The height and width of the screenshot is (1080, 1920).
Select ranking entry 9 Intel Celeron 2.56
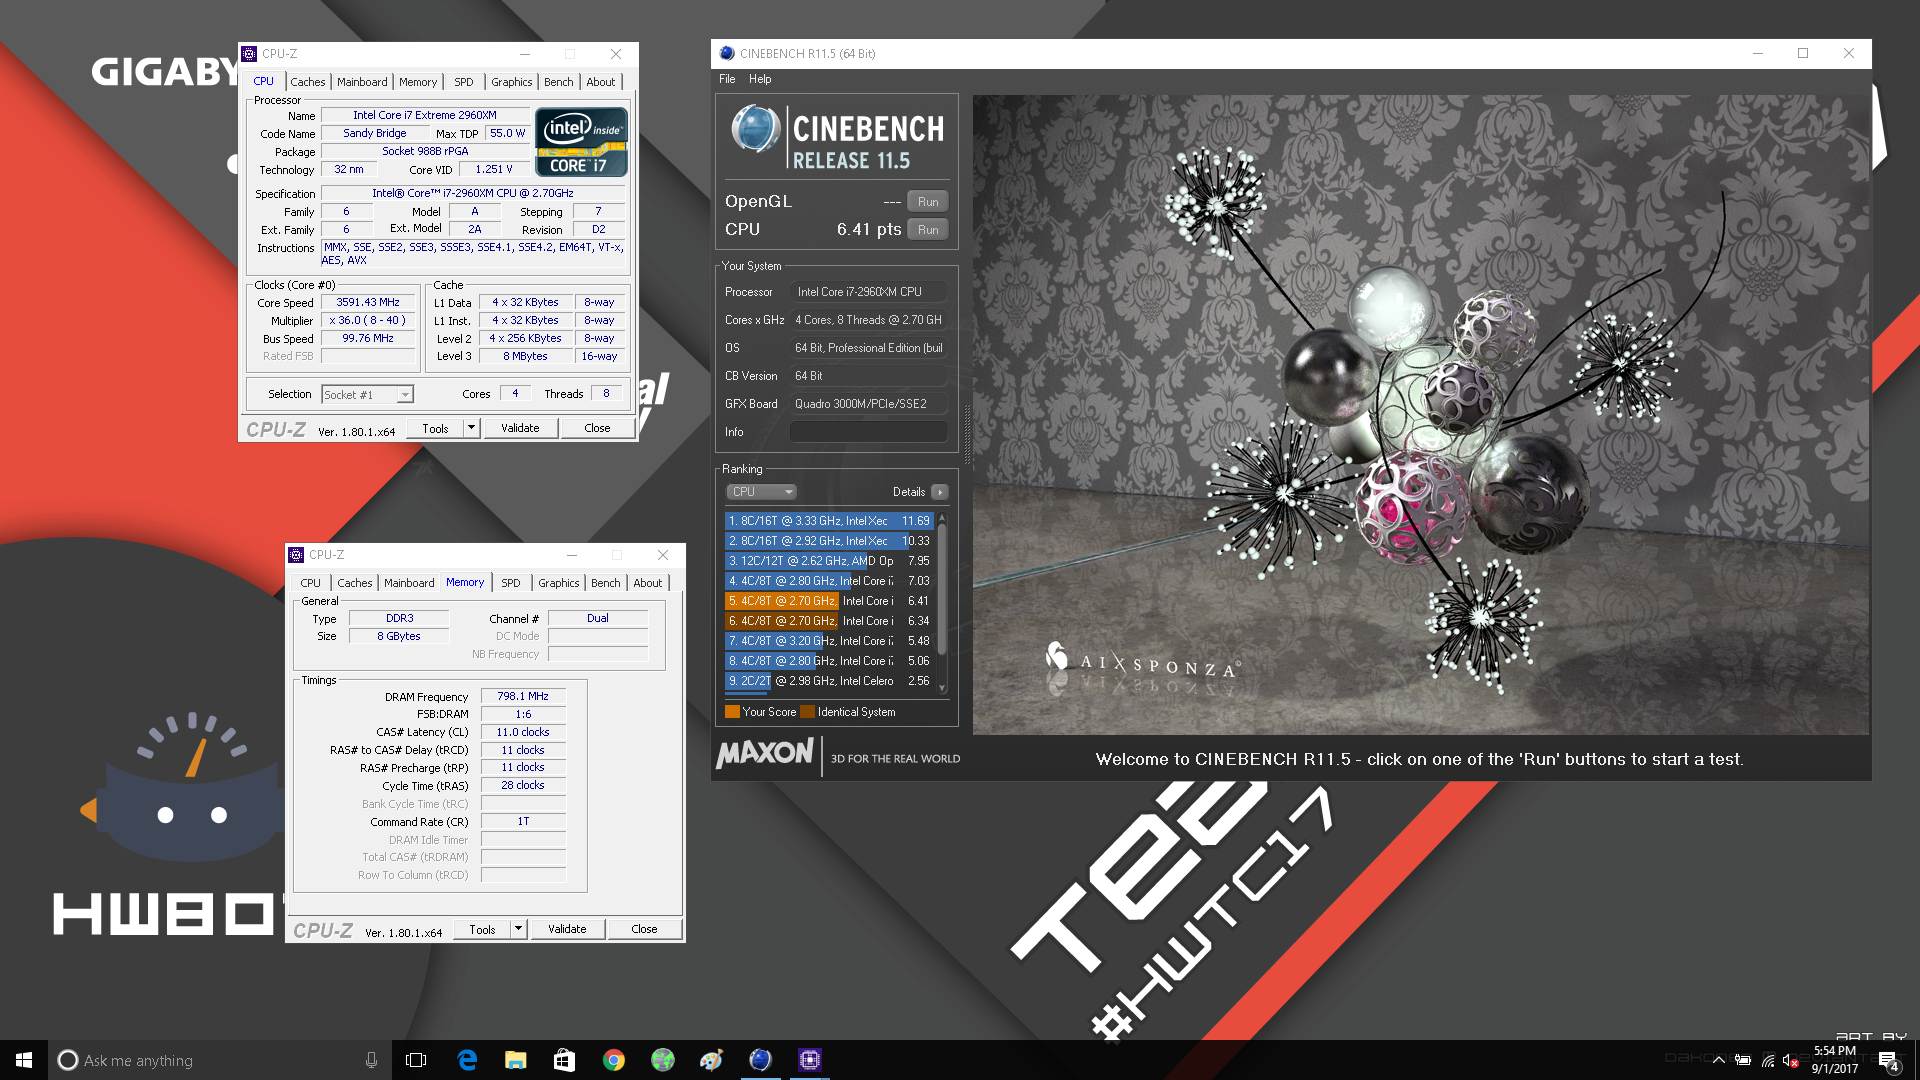tap(829, 681)
